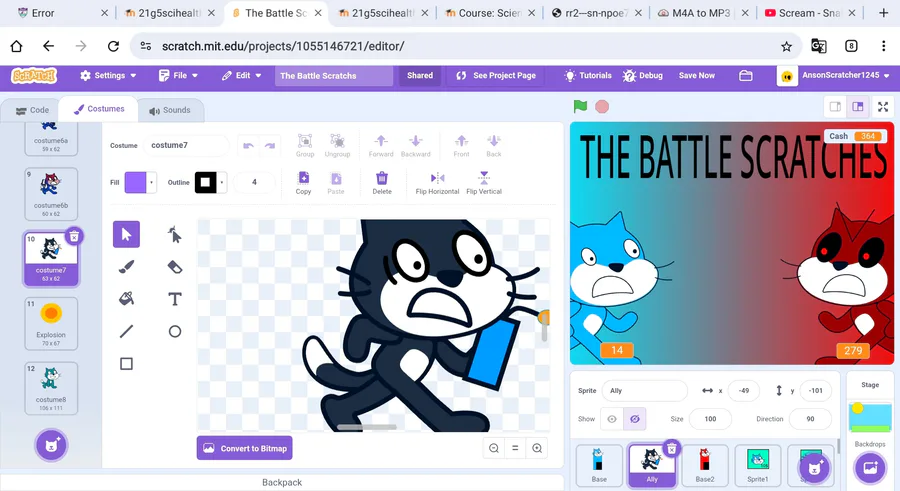Hide the Ally sprite with crossed eye
This screenshot has width=900, height=491.
point(635,419)
